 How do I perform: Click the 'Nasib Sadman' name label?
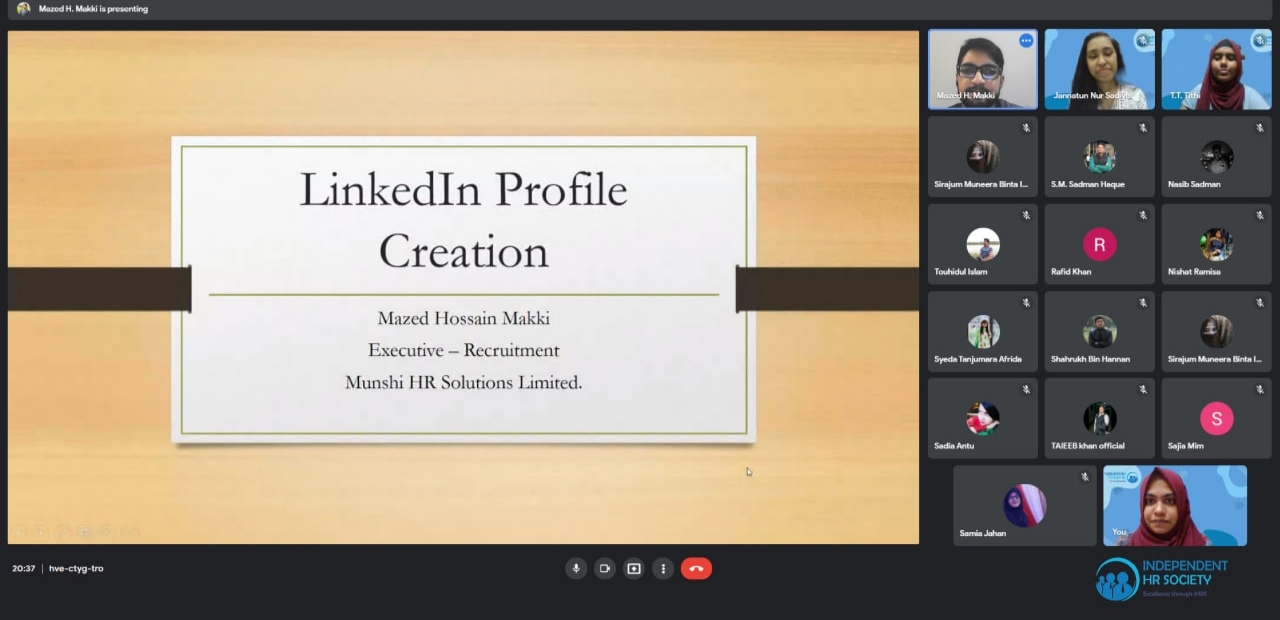click(x=1194, y=184)
